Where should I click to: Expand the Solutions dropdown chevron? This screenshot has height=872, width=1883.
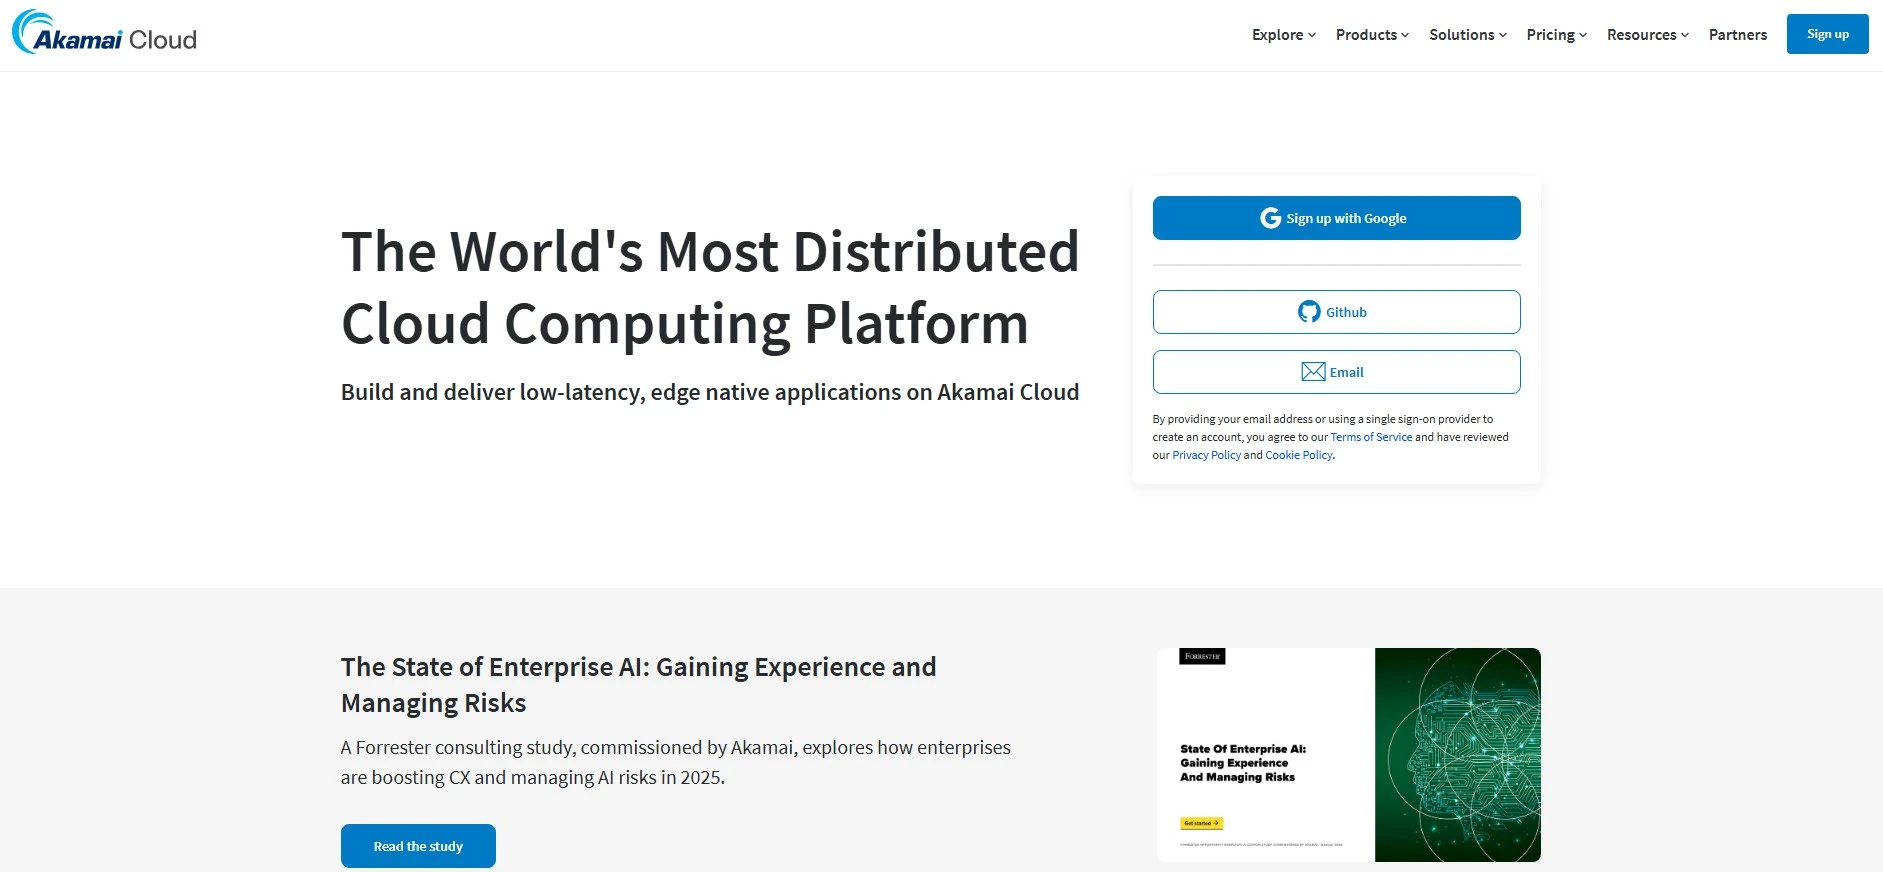pyautogui.click(x=1502, y=35)
